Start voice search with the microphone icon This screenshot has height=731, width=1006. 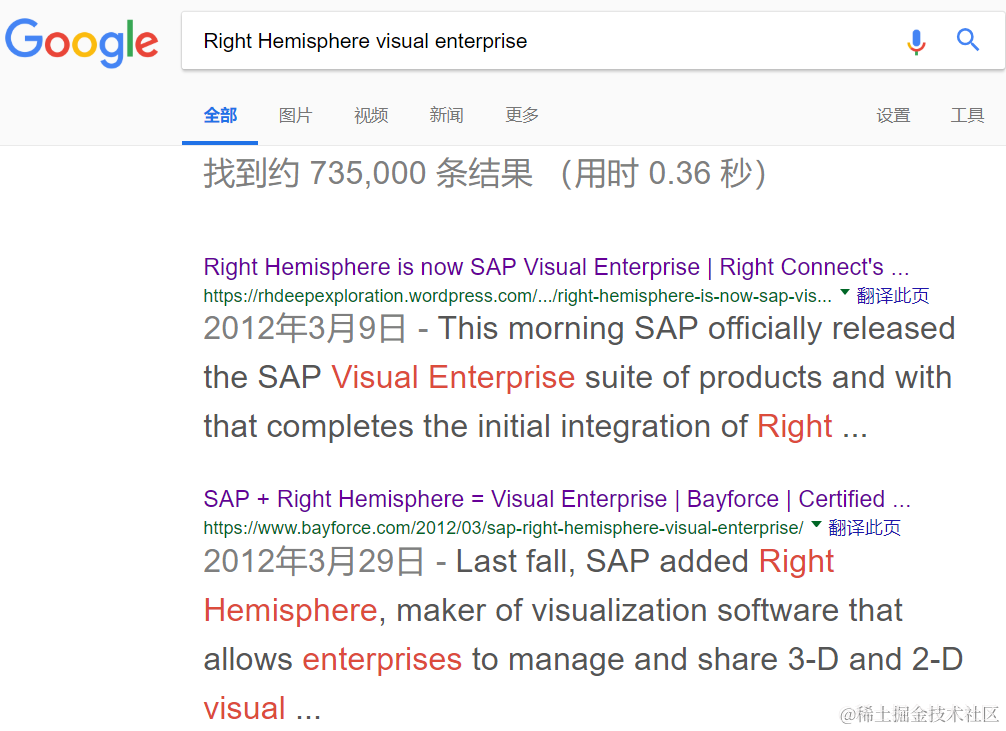point(916,42)
